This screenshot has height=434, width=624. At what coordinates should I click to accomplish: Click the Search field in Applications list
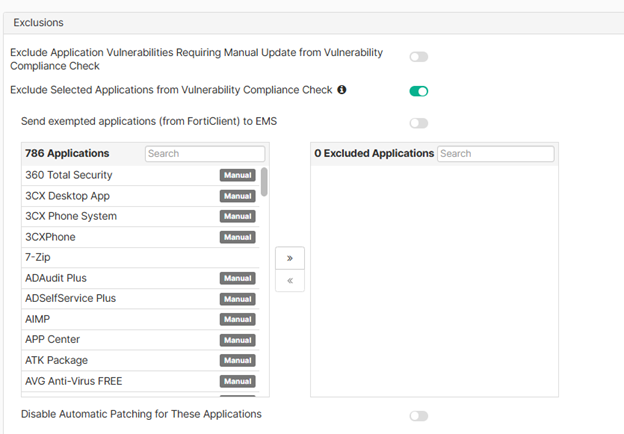205,154
